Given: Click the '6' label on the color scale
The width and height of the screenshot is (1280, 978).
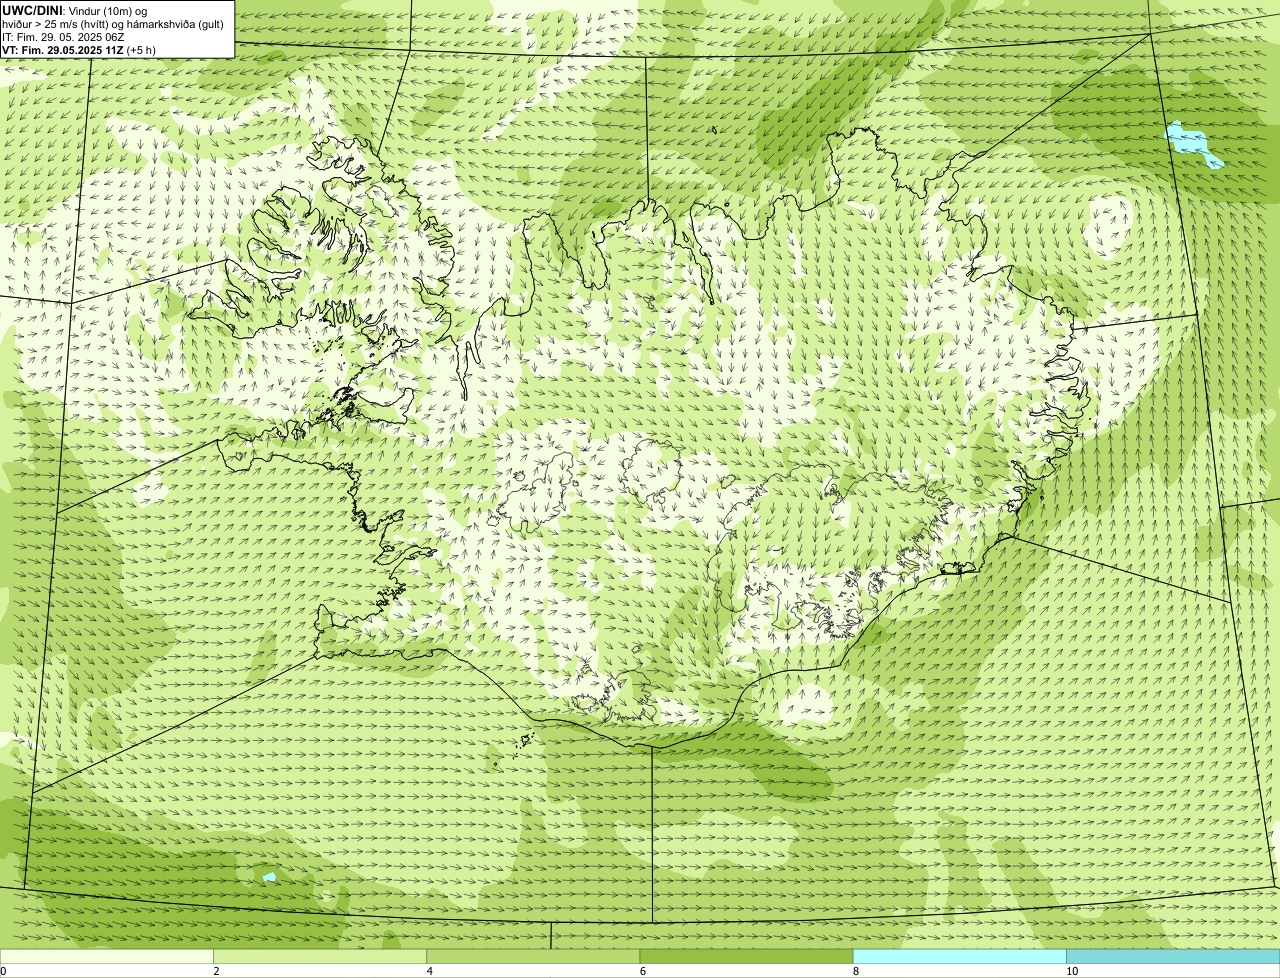Looking at the screenshot, I should 643,971.
